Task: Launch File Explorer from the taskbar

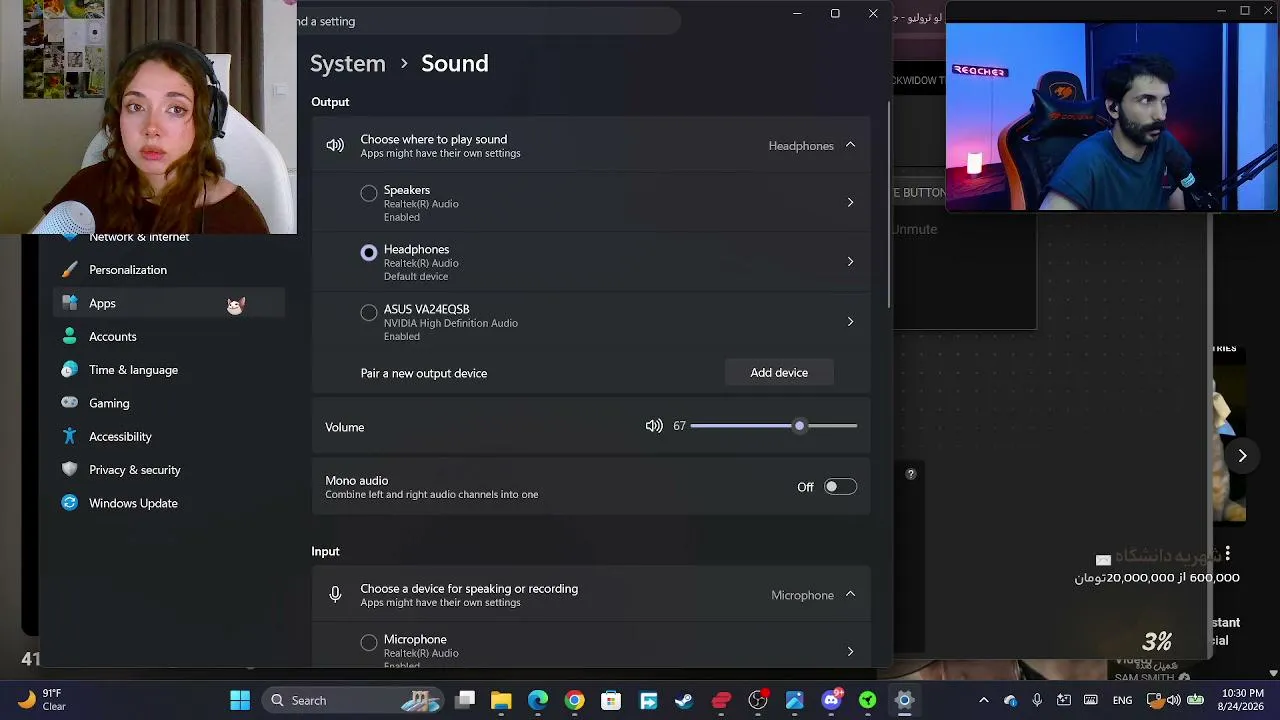Action: pyautogui.click(x=501, y=700)
